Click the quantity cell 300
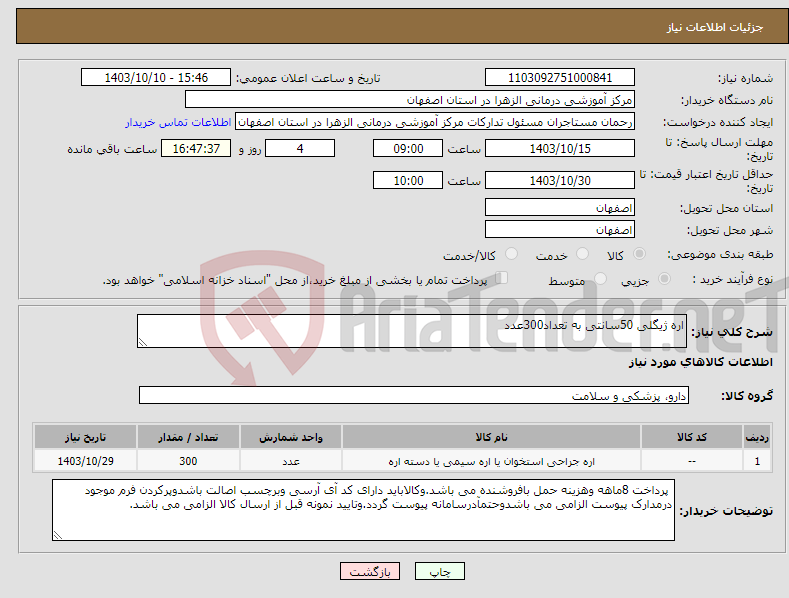This screenshot has height=598, width=789. click(x=188, y=461)
